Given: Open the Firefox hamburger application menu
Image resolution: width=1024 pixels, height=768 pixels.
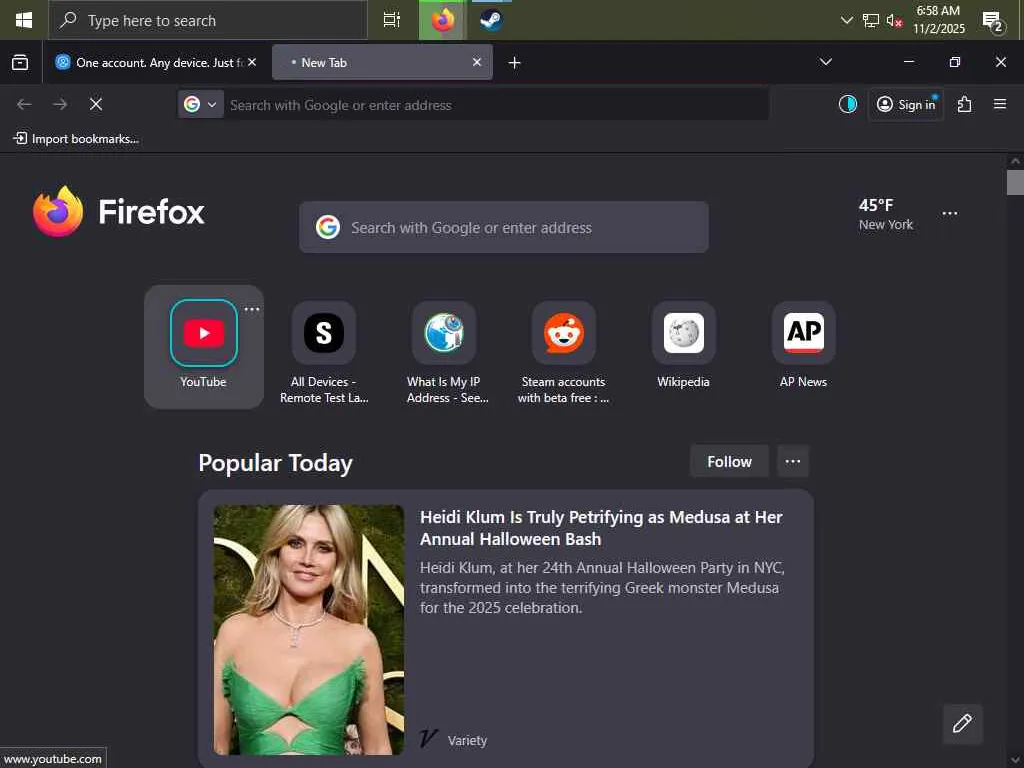Looking at the screenshot, I should [1000, 104].
